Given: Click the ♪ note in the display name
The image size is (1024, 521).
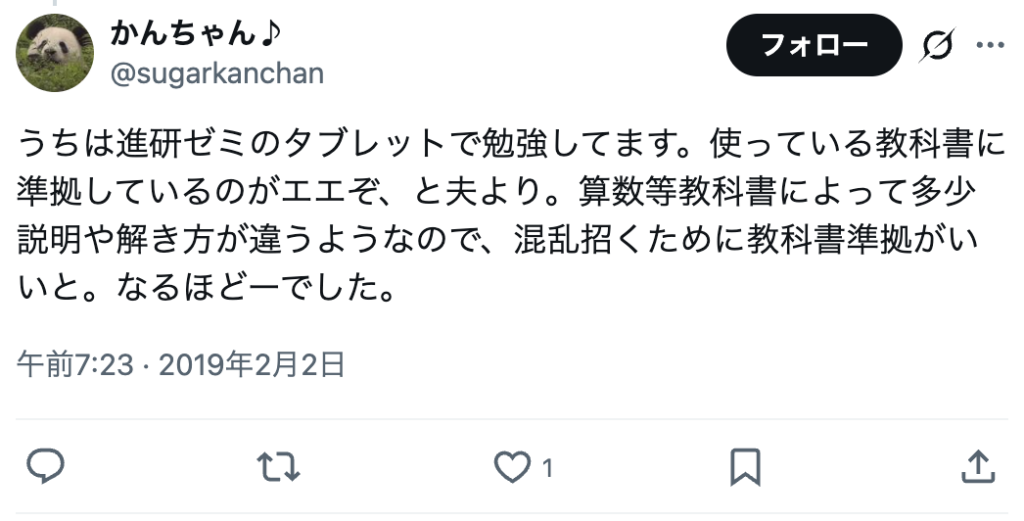Looking at the screenshot, I should [270, 33].
